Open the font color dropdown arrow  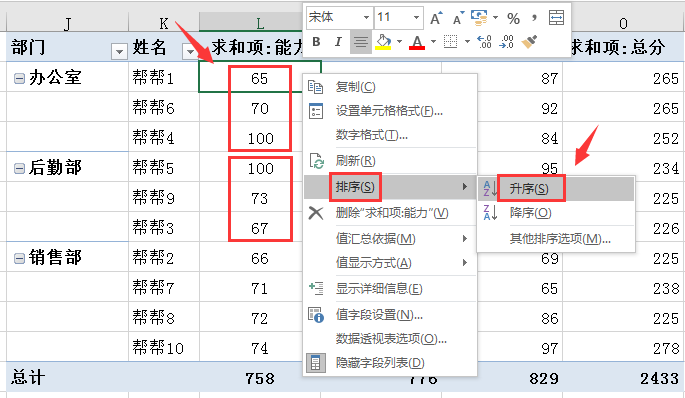tap(433, 42)
